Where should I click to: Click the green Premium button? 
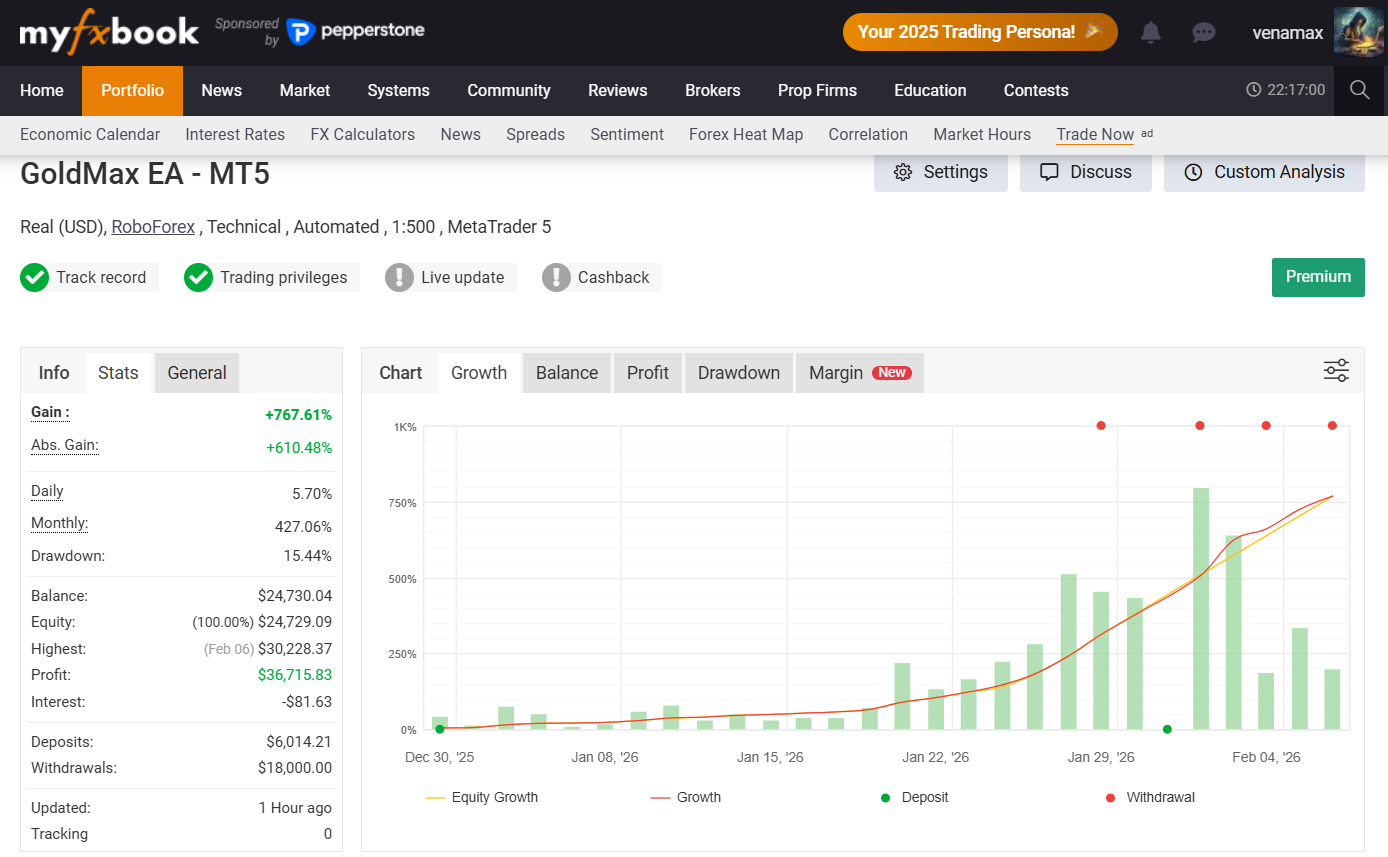tap(1318, 277)
